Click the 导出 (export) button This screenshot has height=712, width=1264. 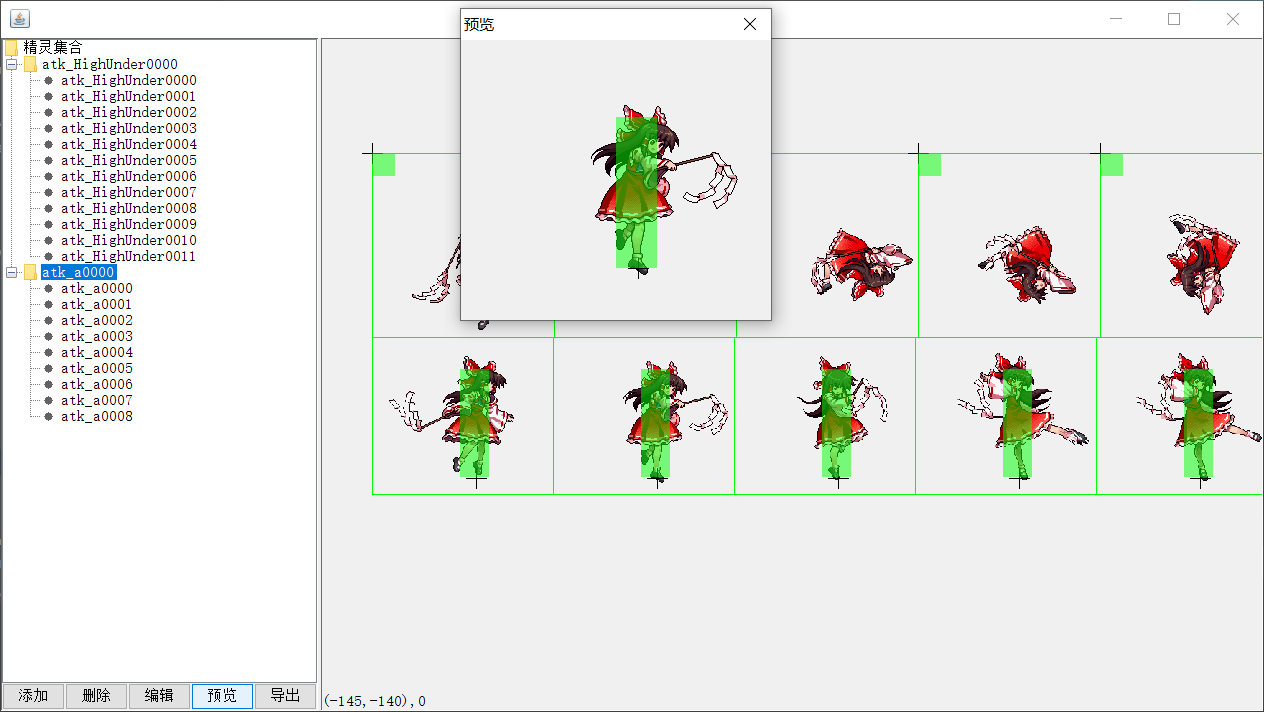coord(285,696)
